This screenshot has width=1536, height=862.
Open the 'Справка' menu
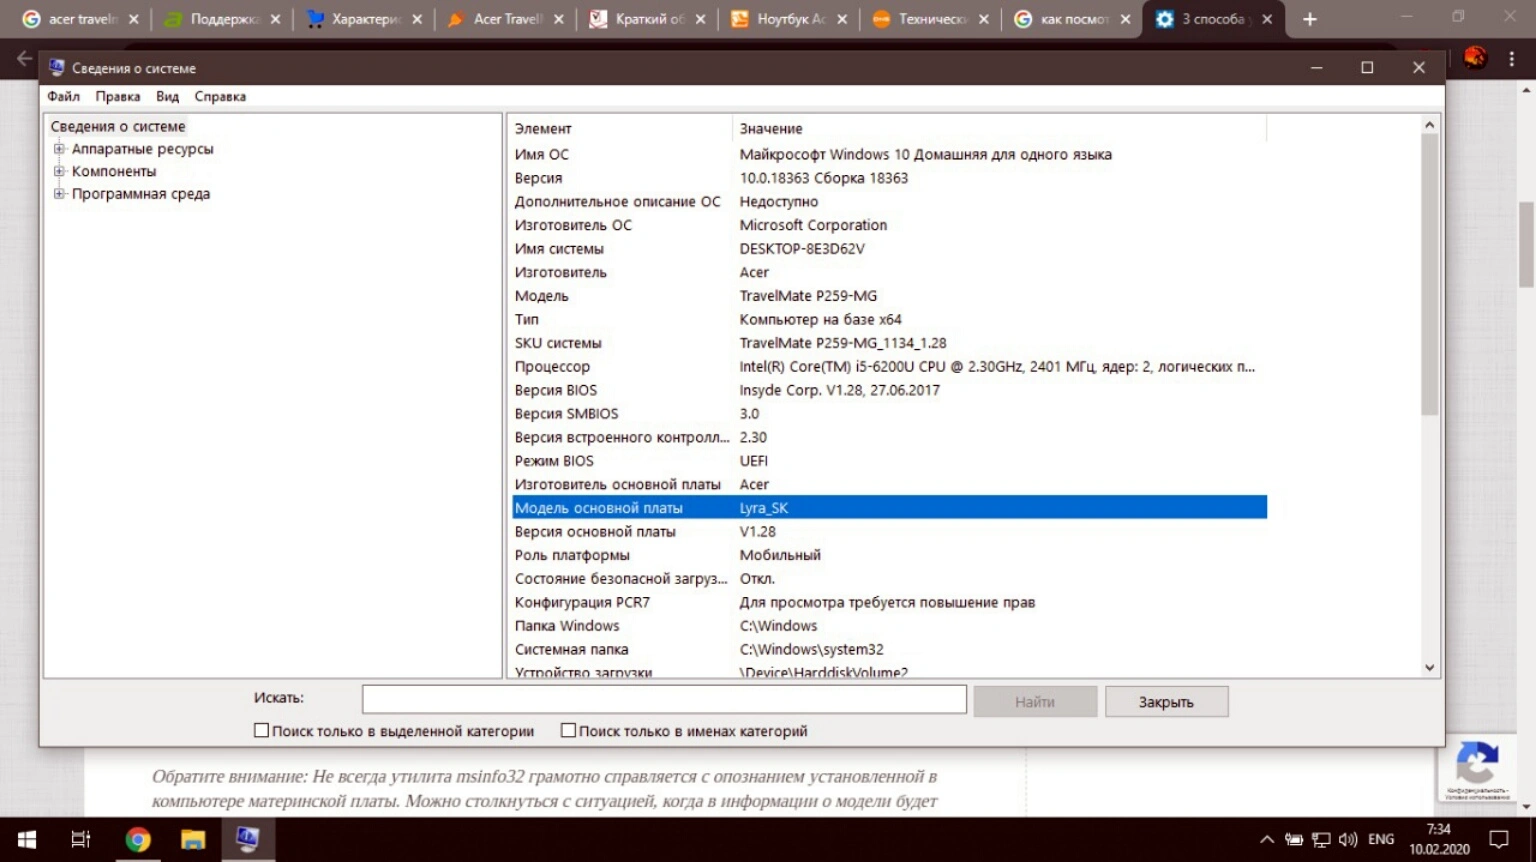(220, 96)
